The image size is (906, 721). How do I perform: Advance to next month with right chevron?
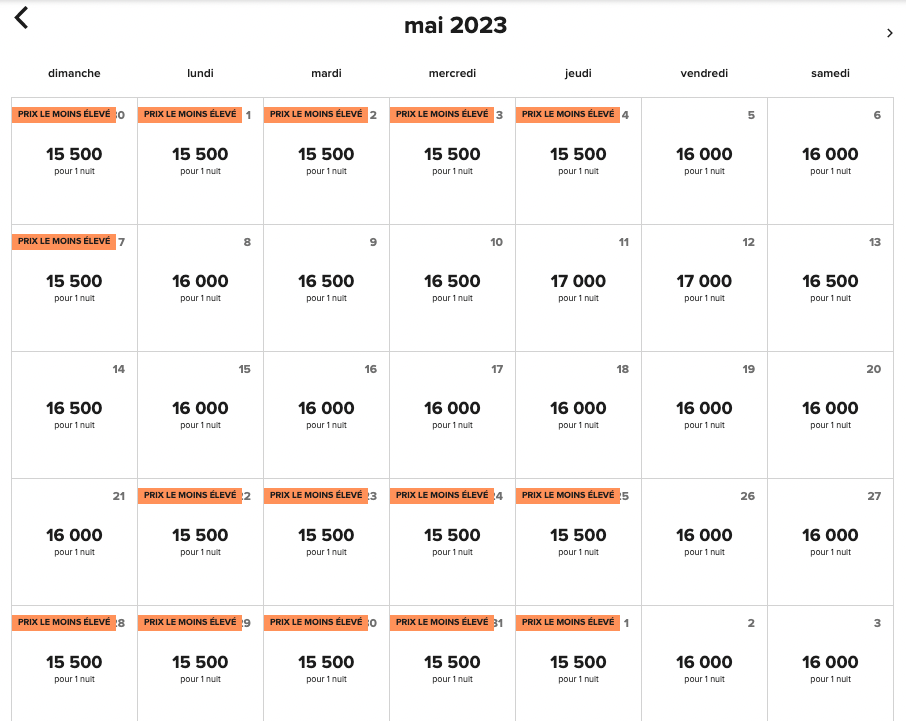click(889, 33)
